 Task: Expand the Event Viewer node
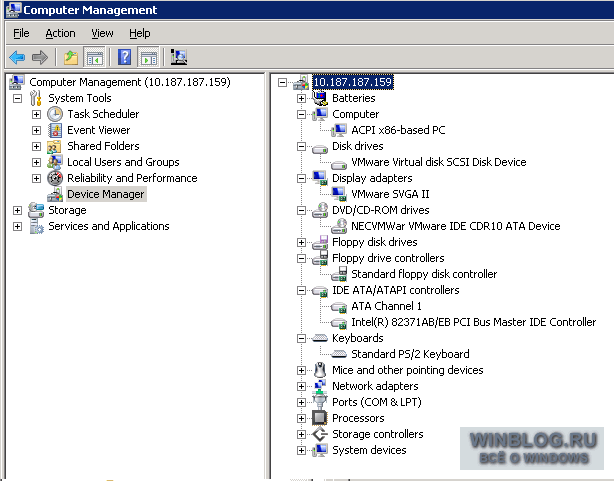click(36, 130)
